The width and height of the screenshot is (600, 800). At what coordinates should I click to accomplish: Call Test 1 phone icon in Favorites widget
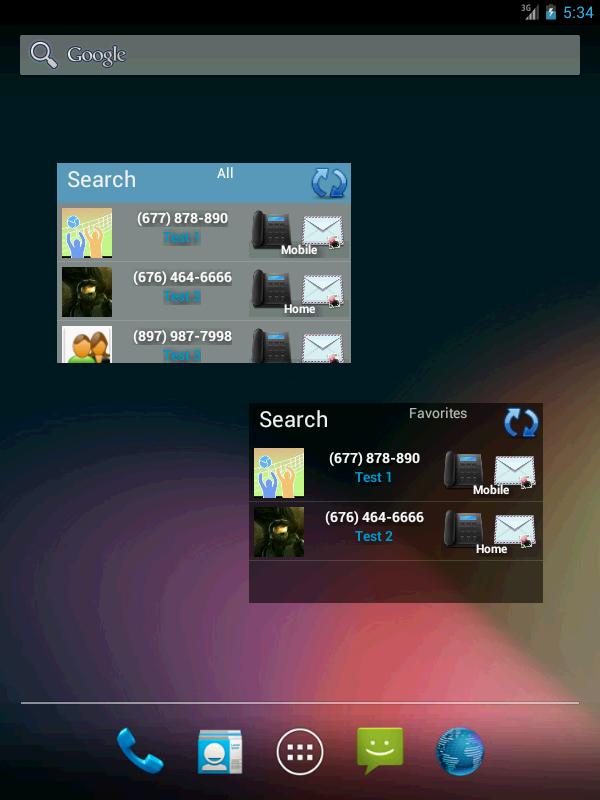click(464, 470)
